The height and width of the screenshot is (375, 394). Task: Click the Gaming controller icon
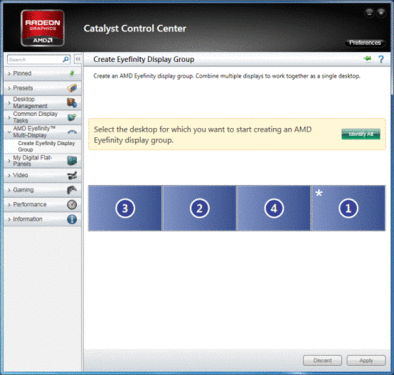pos(72,190)
